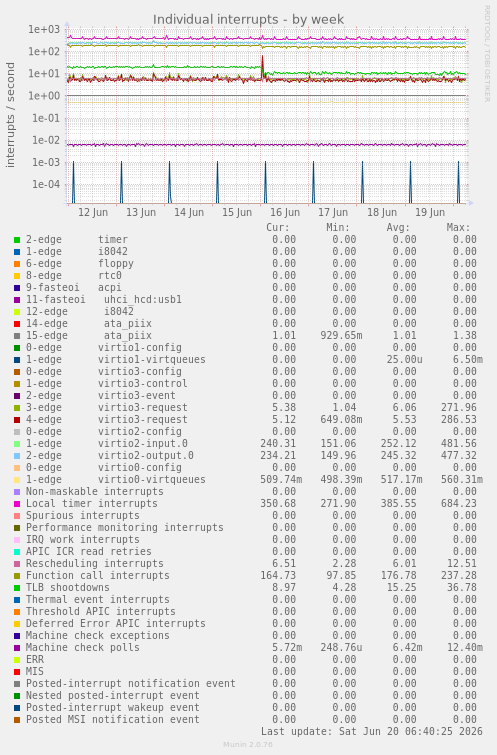Click the interrupts / second axis label
Image resolution: width=497 pixels, height=755 pixels.
click(11, 115)
